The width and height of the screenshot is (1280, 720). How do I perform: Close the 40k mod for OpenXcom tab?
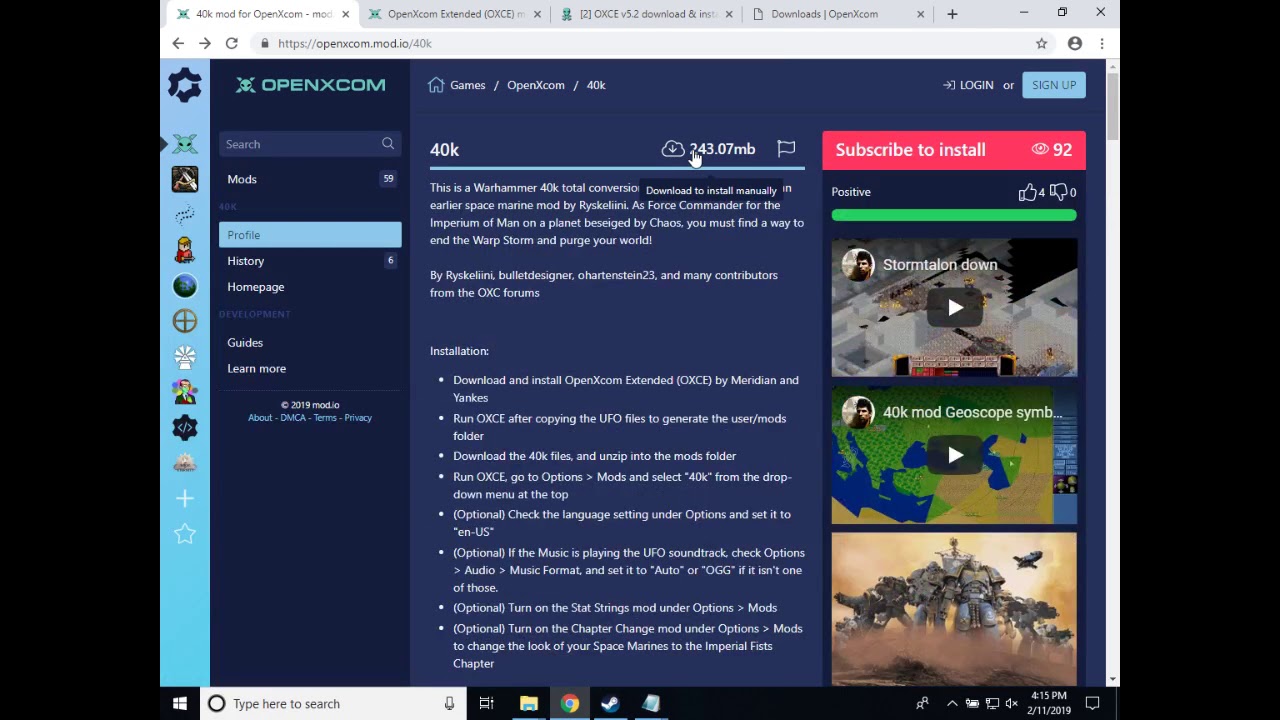coord(346,14)
